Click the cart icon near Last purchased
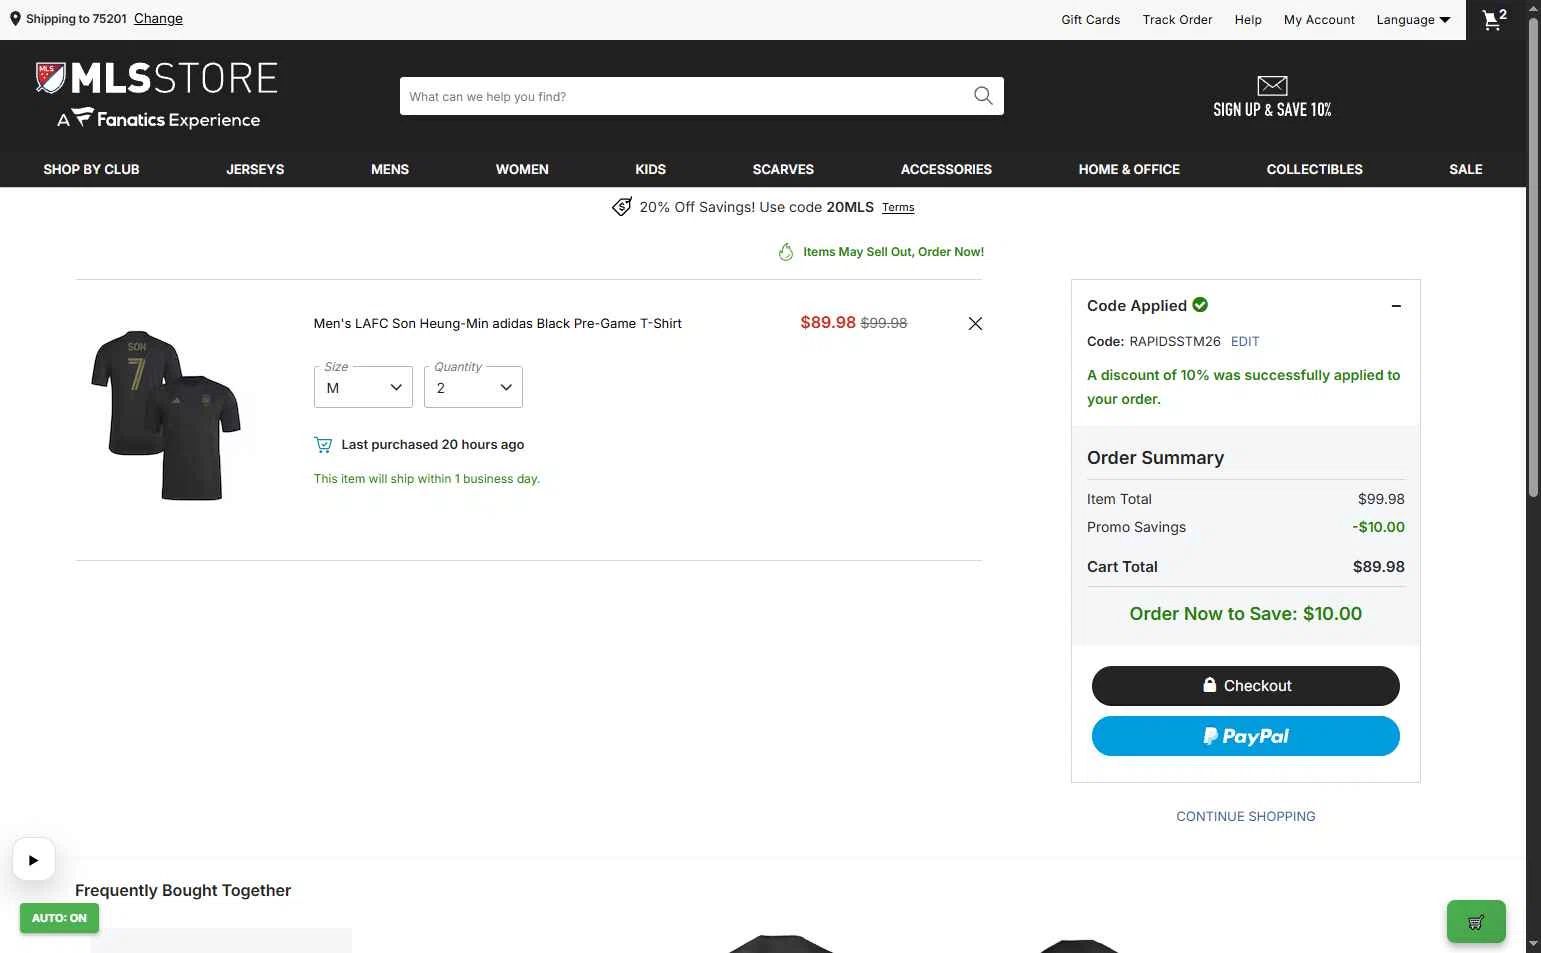Image resolution: width=1541 pixels, height=953 pixels. tap(323, 445)
